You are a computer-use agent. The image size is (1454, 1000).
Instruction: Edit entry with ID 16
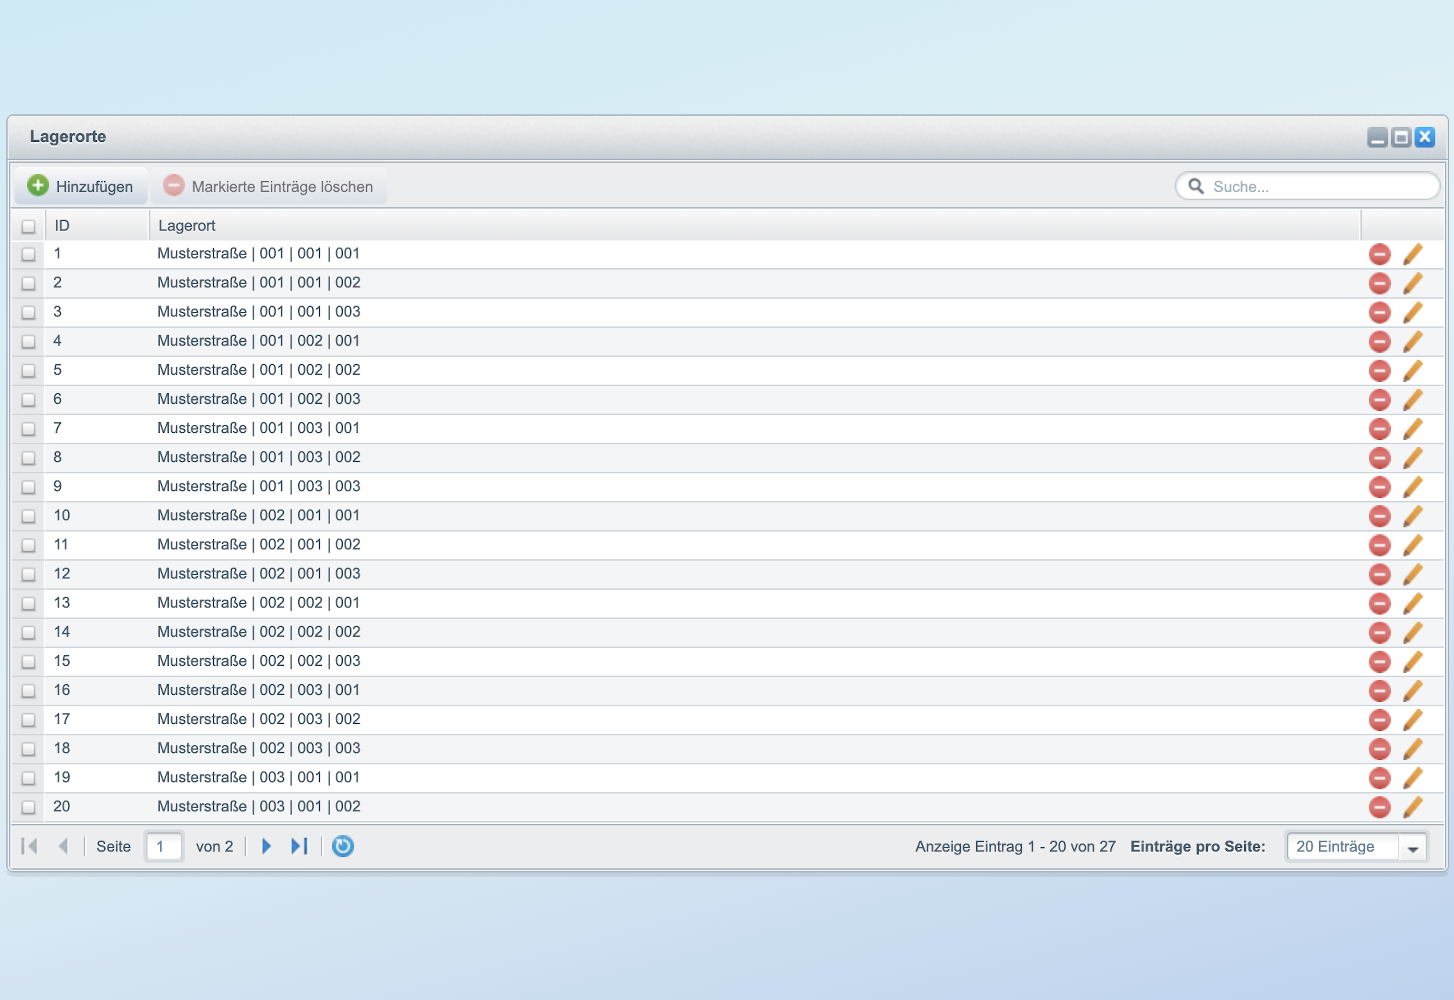(1413, 690)
